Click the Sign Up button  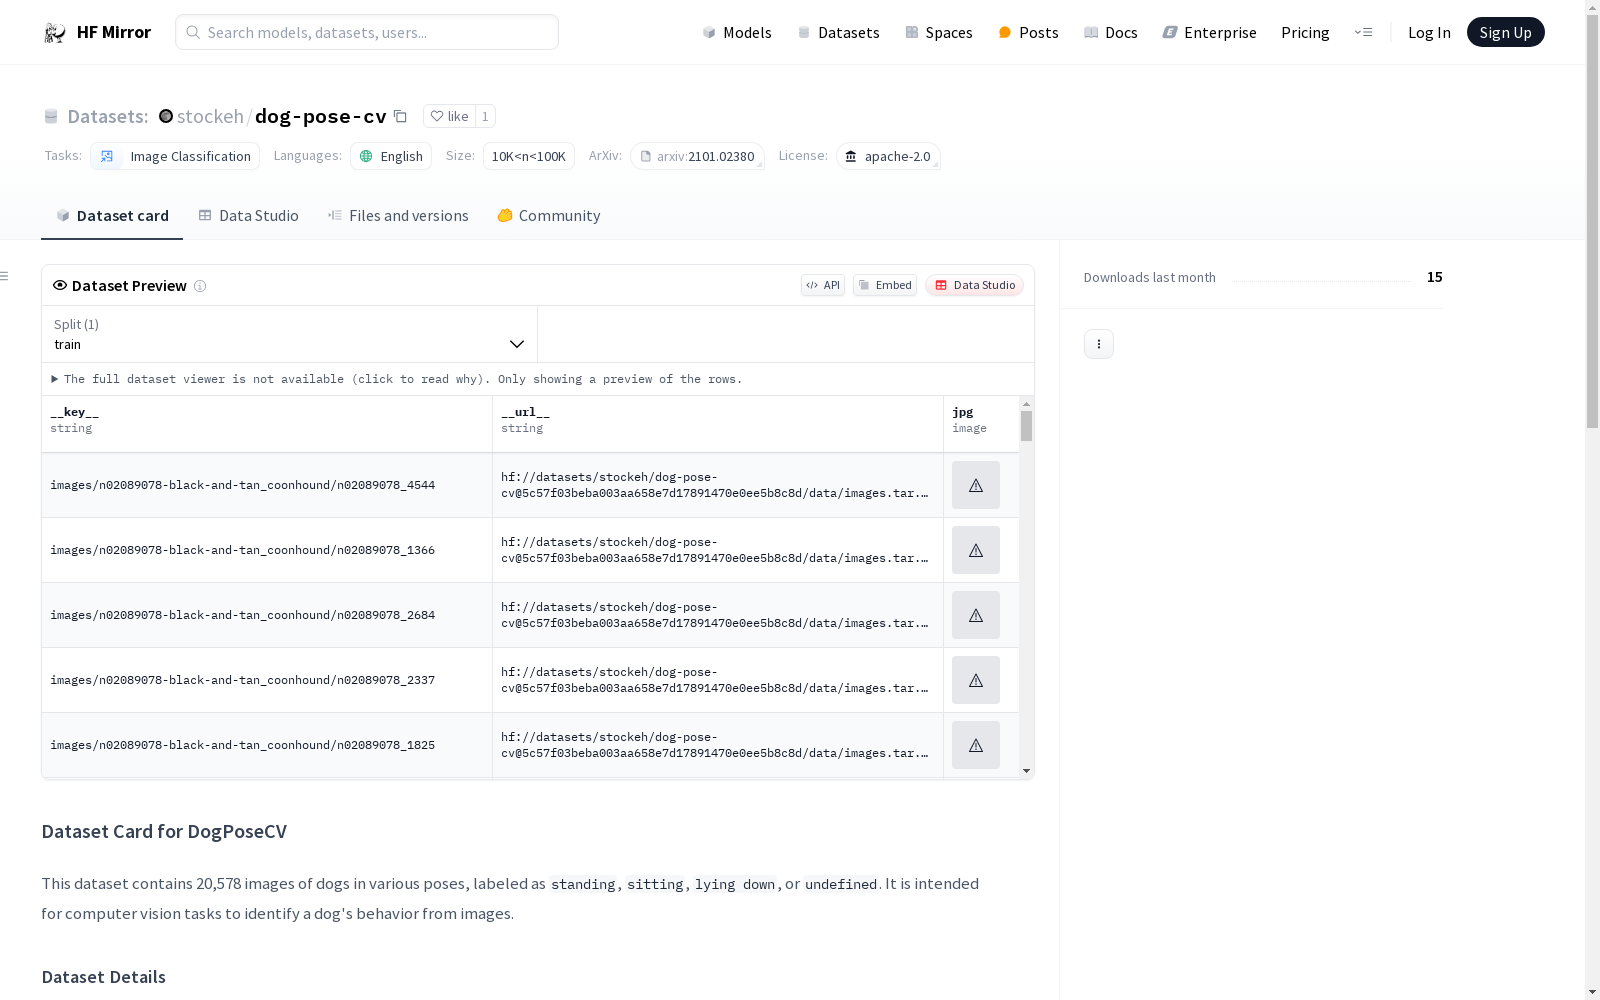[x=1505, y=32]
